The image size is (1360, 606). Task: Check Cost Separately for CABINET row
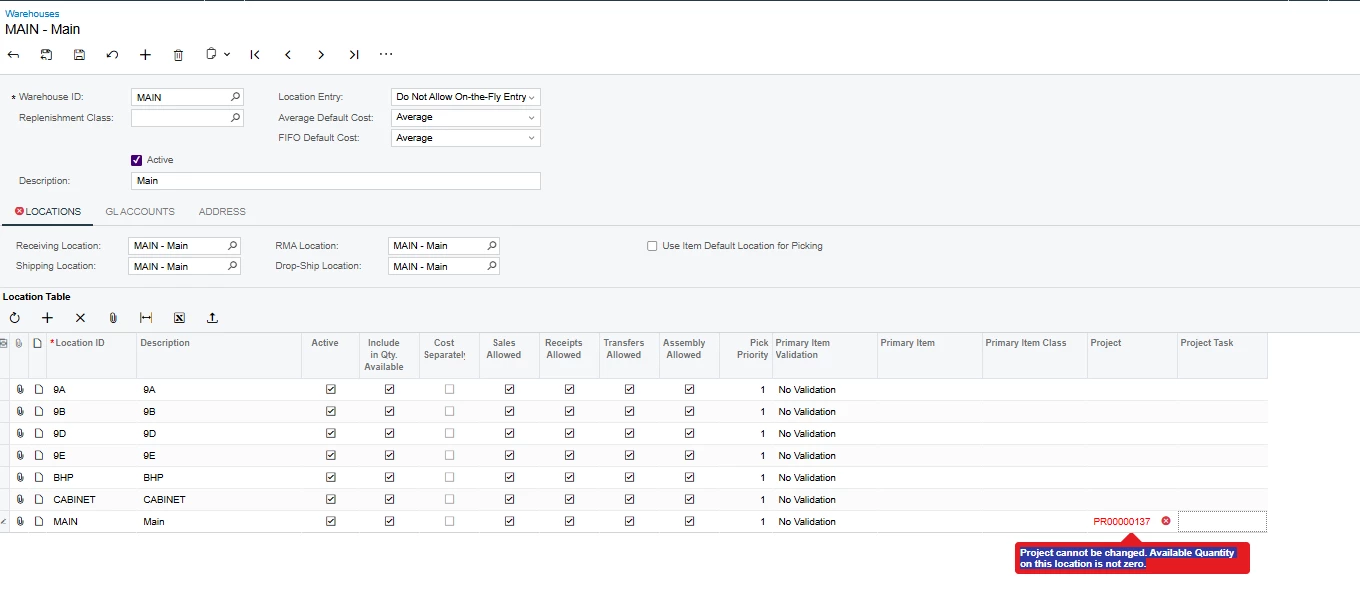(x=449, y=500)
